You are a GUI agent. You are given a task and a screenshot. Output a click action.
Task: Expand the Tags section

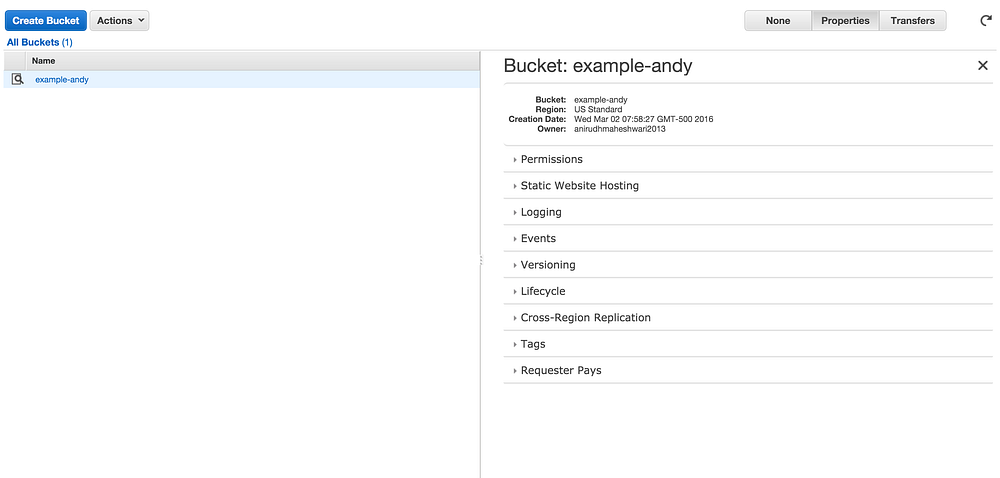pyautogui.click(x=748, y=344)
